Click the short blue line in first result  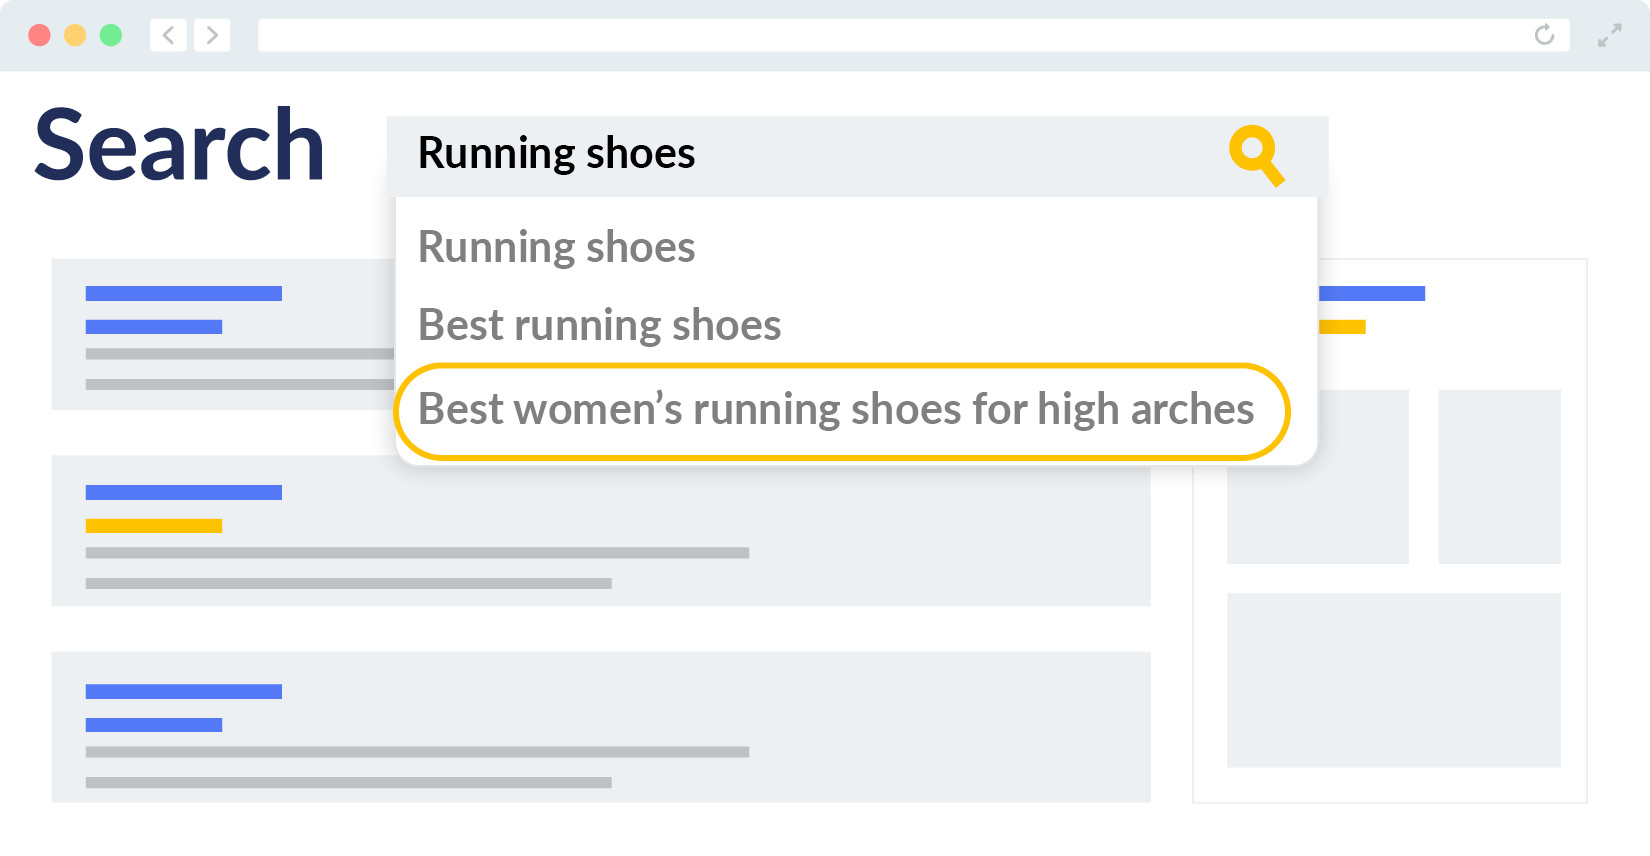point(154,326)
